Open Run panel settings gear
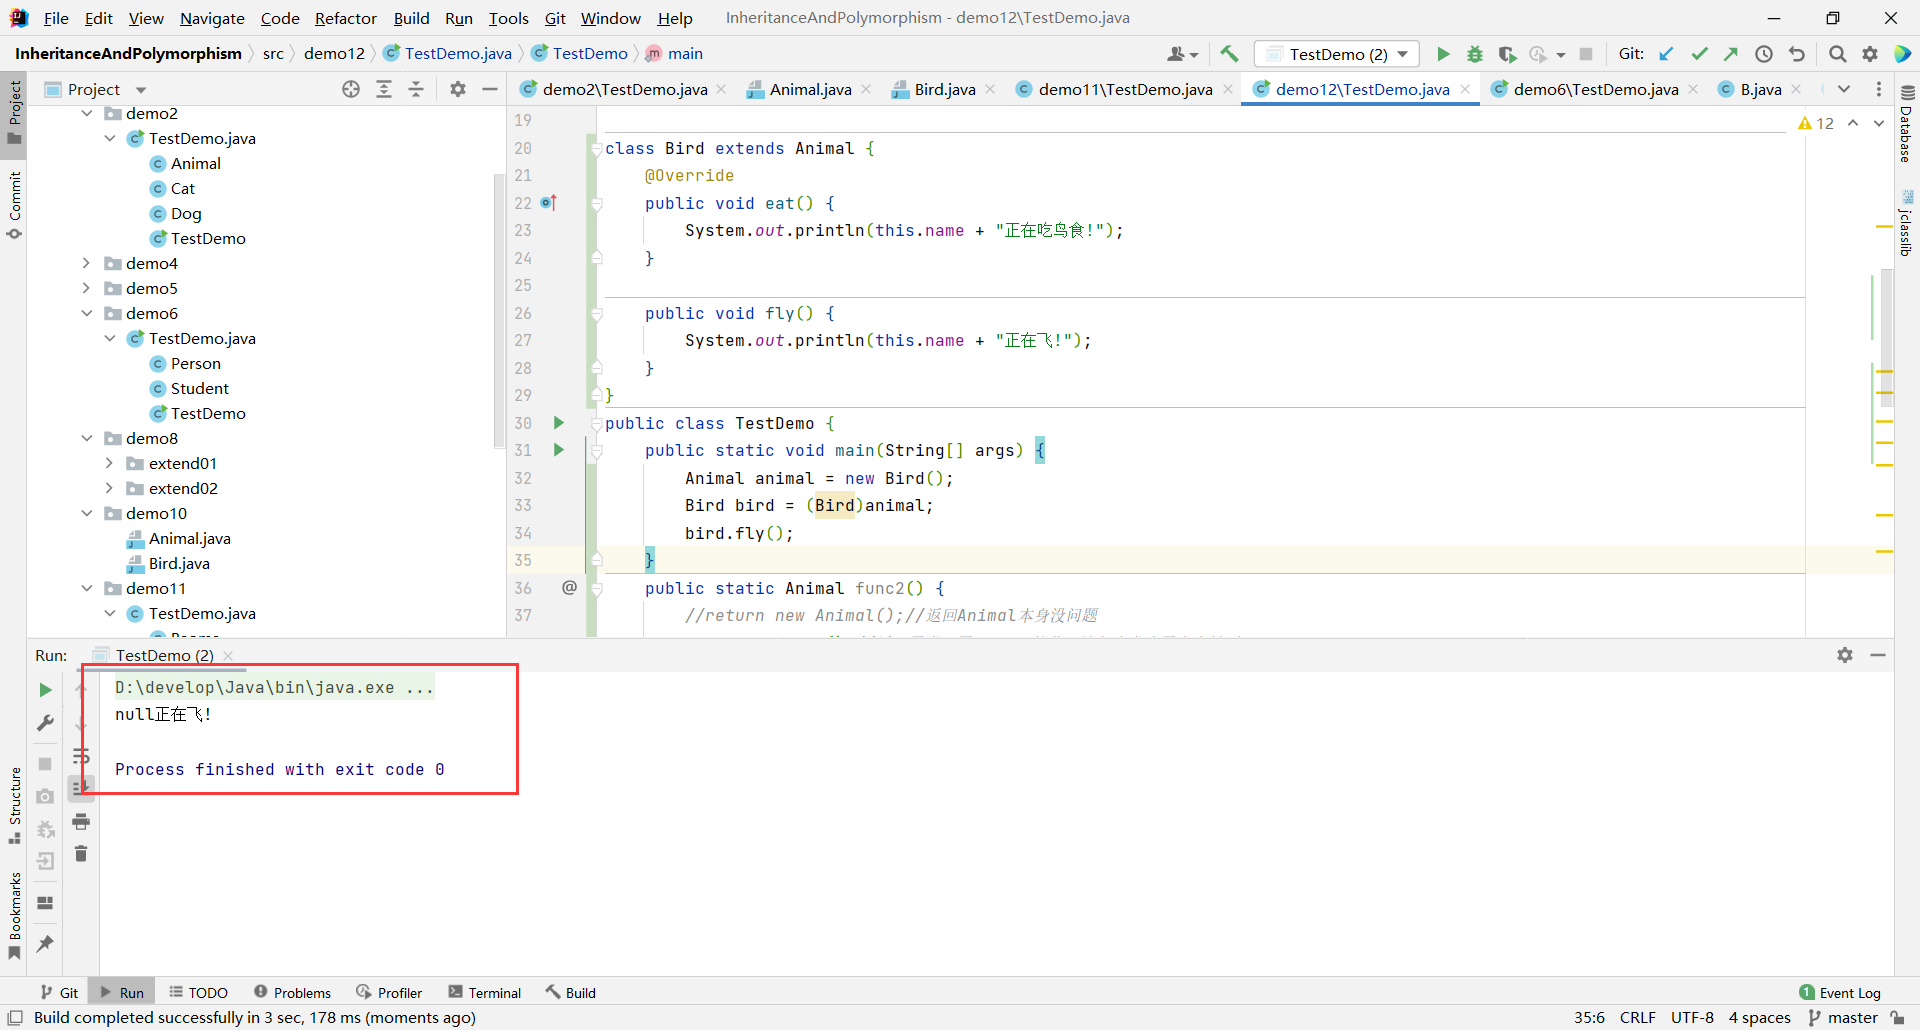Viewport: 1920px width, 1030px height. pos(1845,655)
